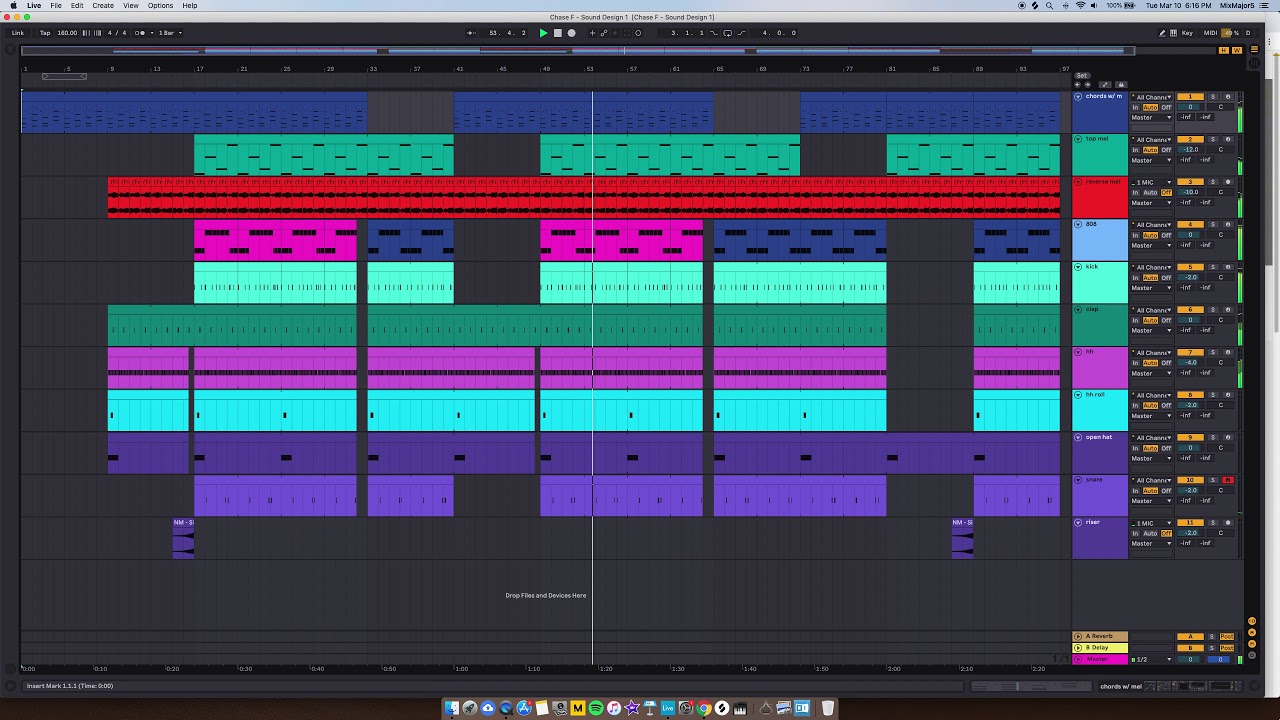Screen dimensions: 1280x720
Task: Open Ableton Live icon in Dock
Action: point(667,708)
